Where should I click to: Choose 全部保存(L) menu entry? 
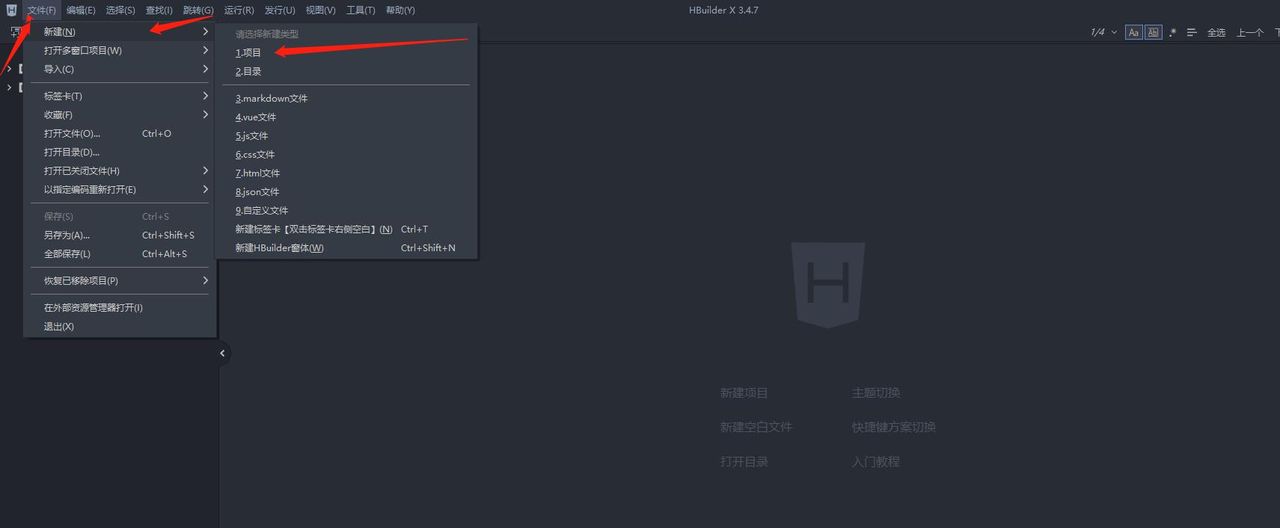click(x=120, y=254)
